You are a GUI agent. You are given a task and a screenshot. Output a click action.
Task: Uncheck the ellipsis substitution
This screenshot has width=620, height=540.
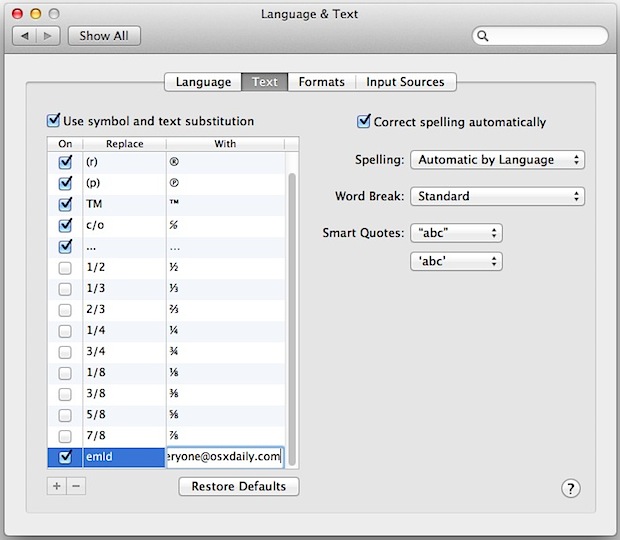[65, 246]
